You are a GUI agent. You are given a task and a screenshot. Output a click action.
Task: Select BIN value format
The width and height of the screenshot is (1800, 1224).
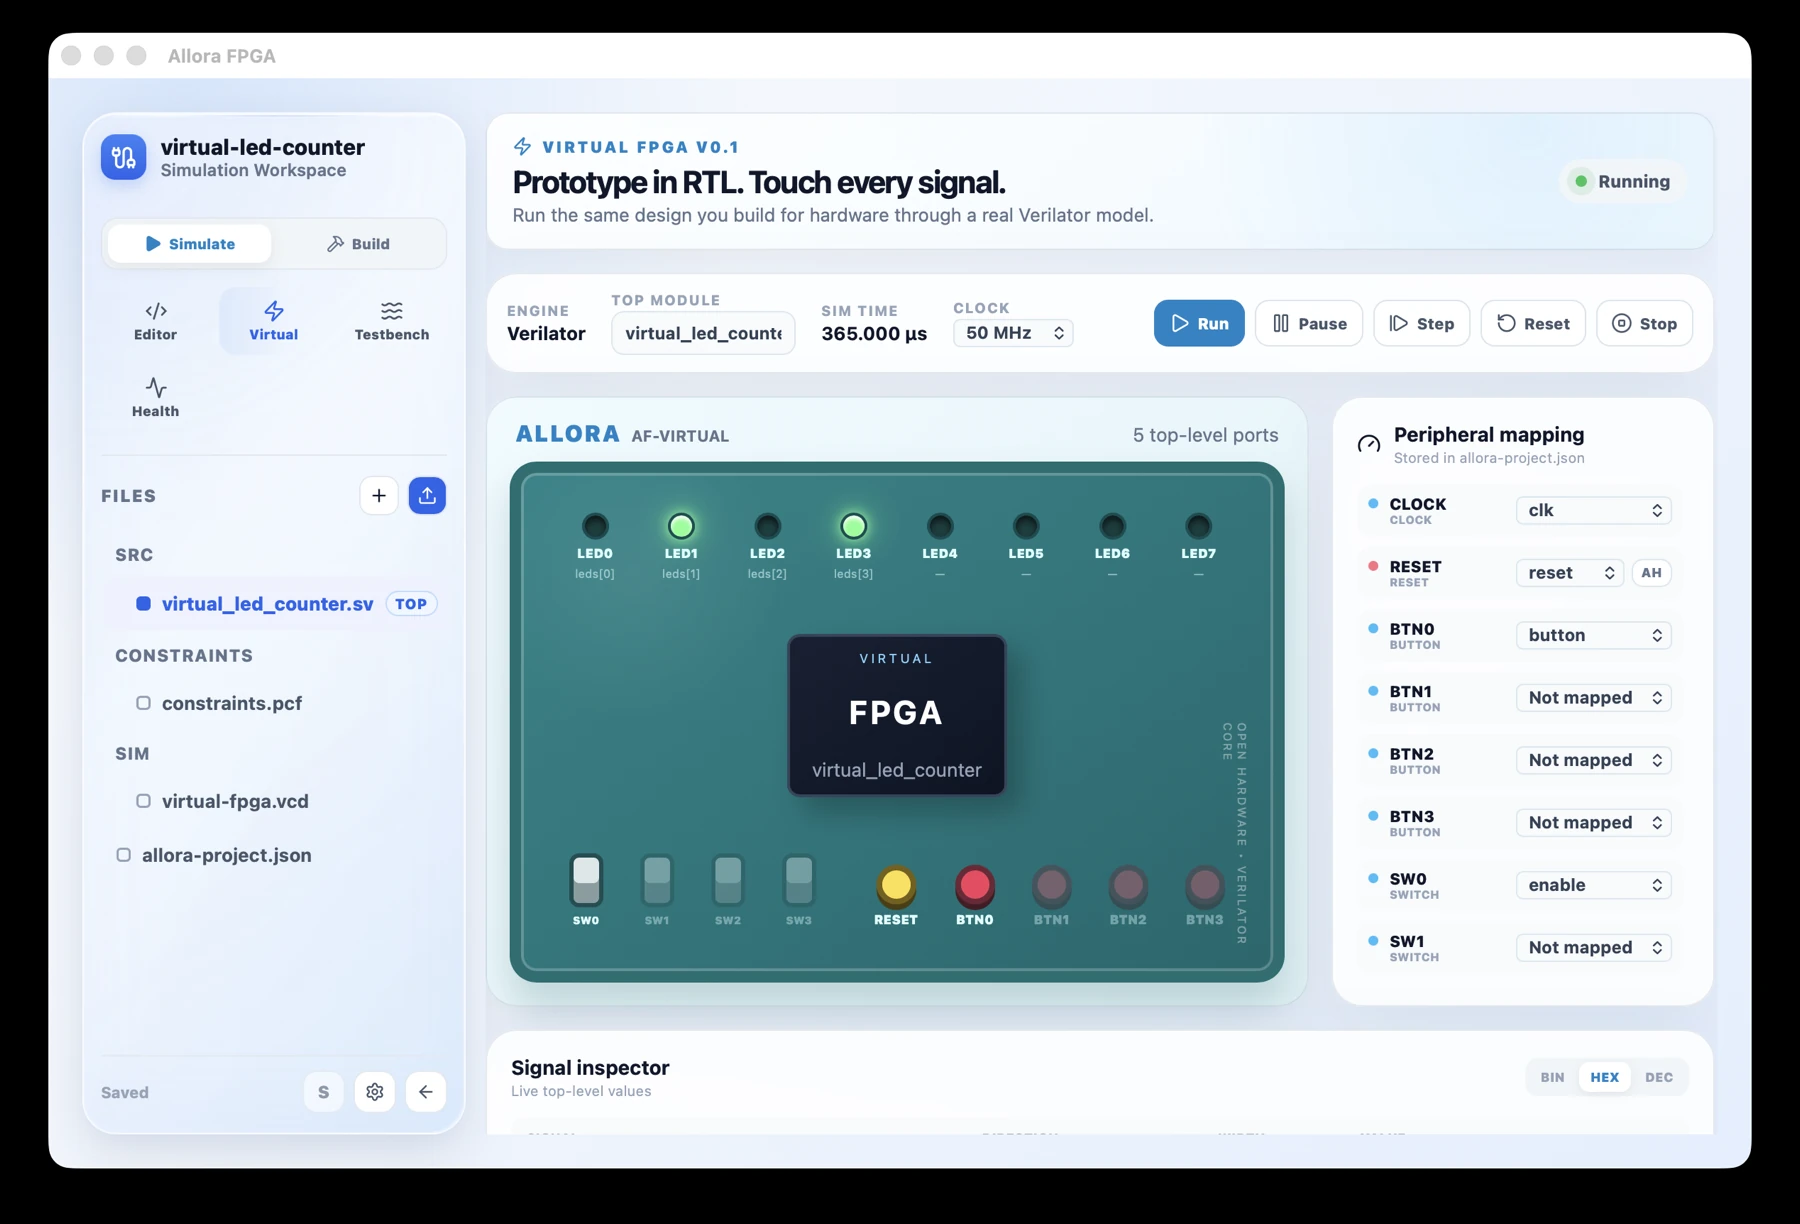click(x=1552, y=1077)
